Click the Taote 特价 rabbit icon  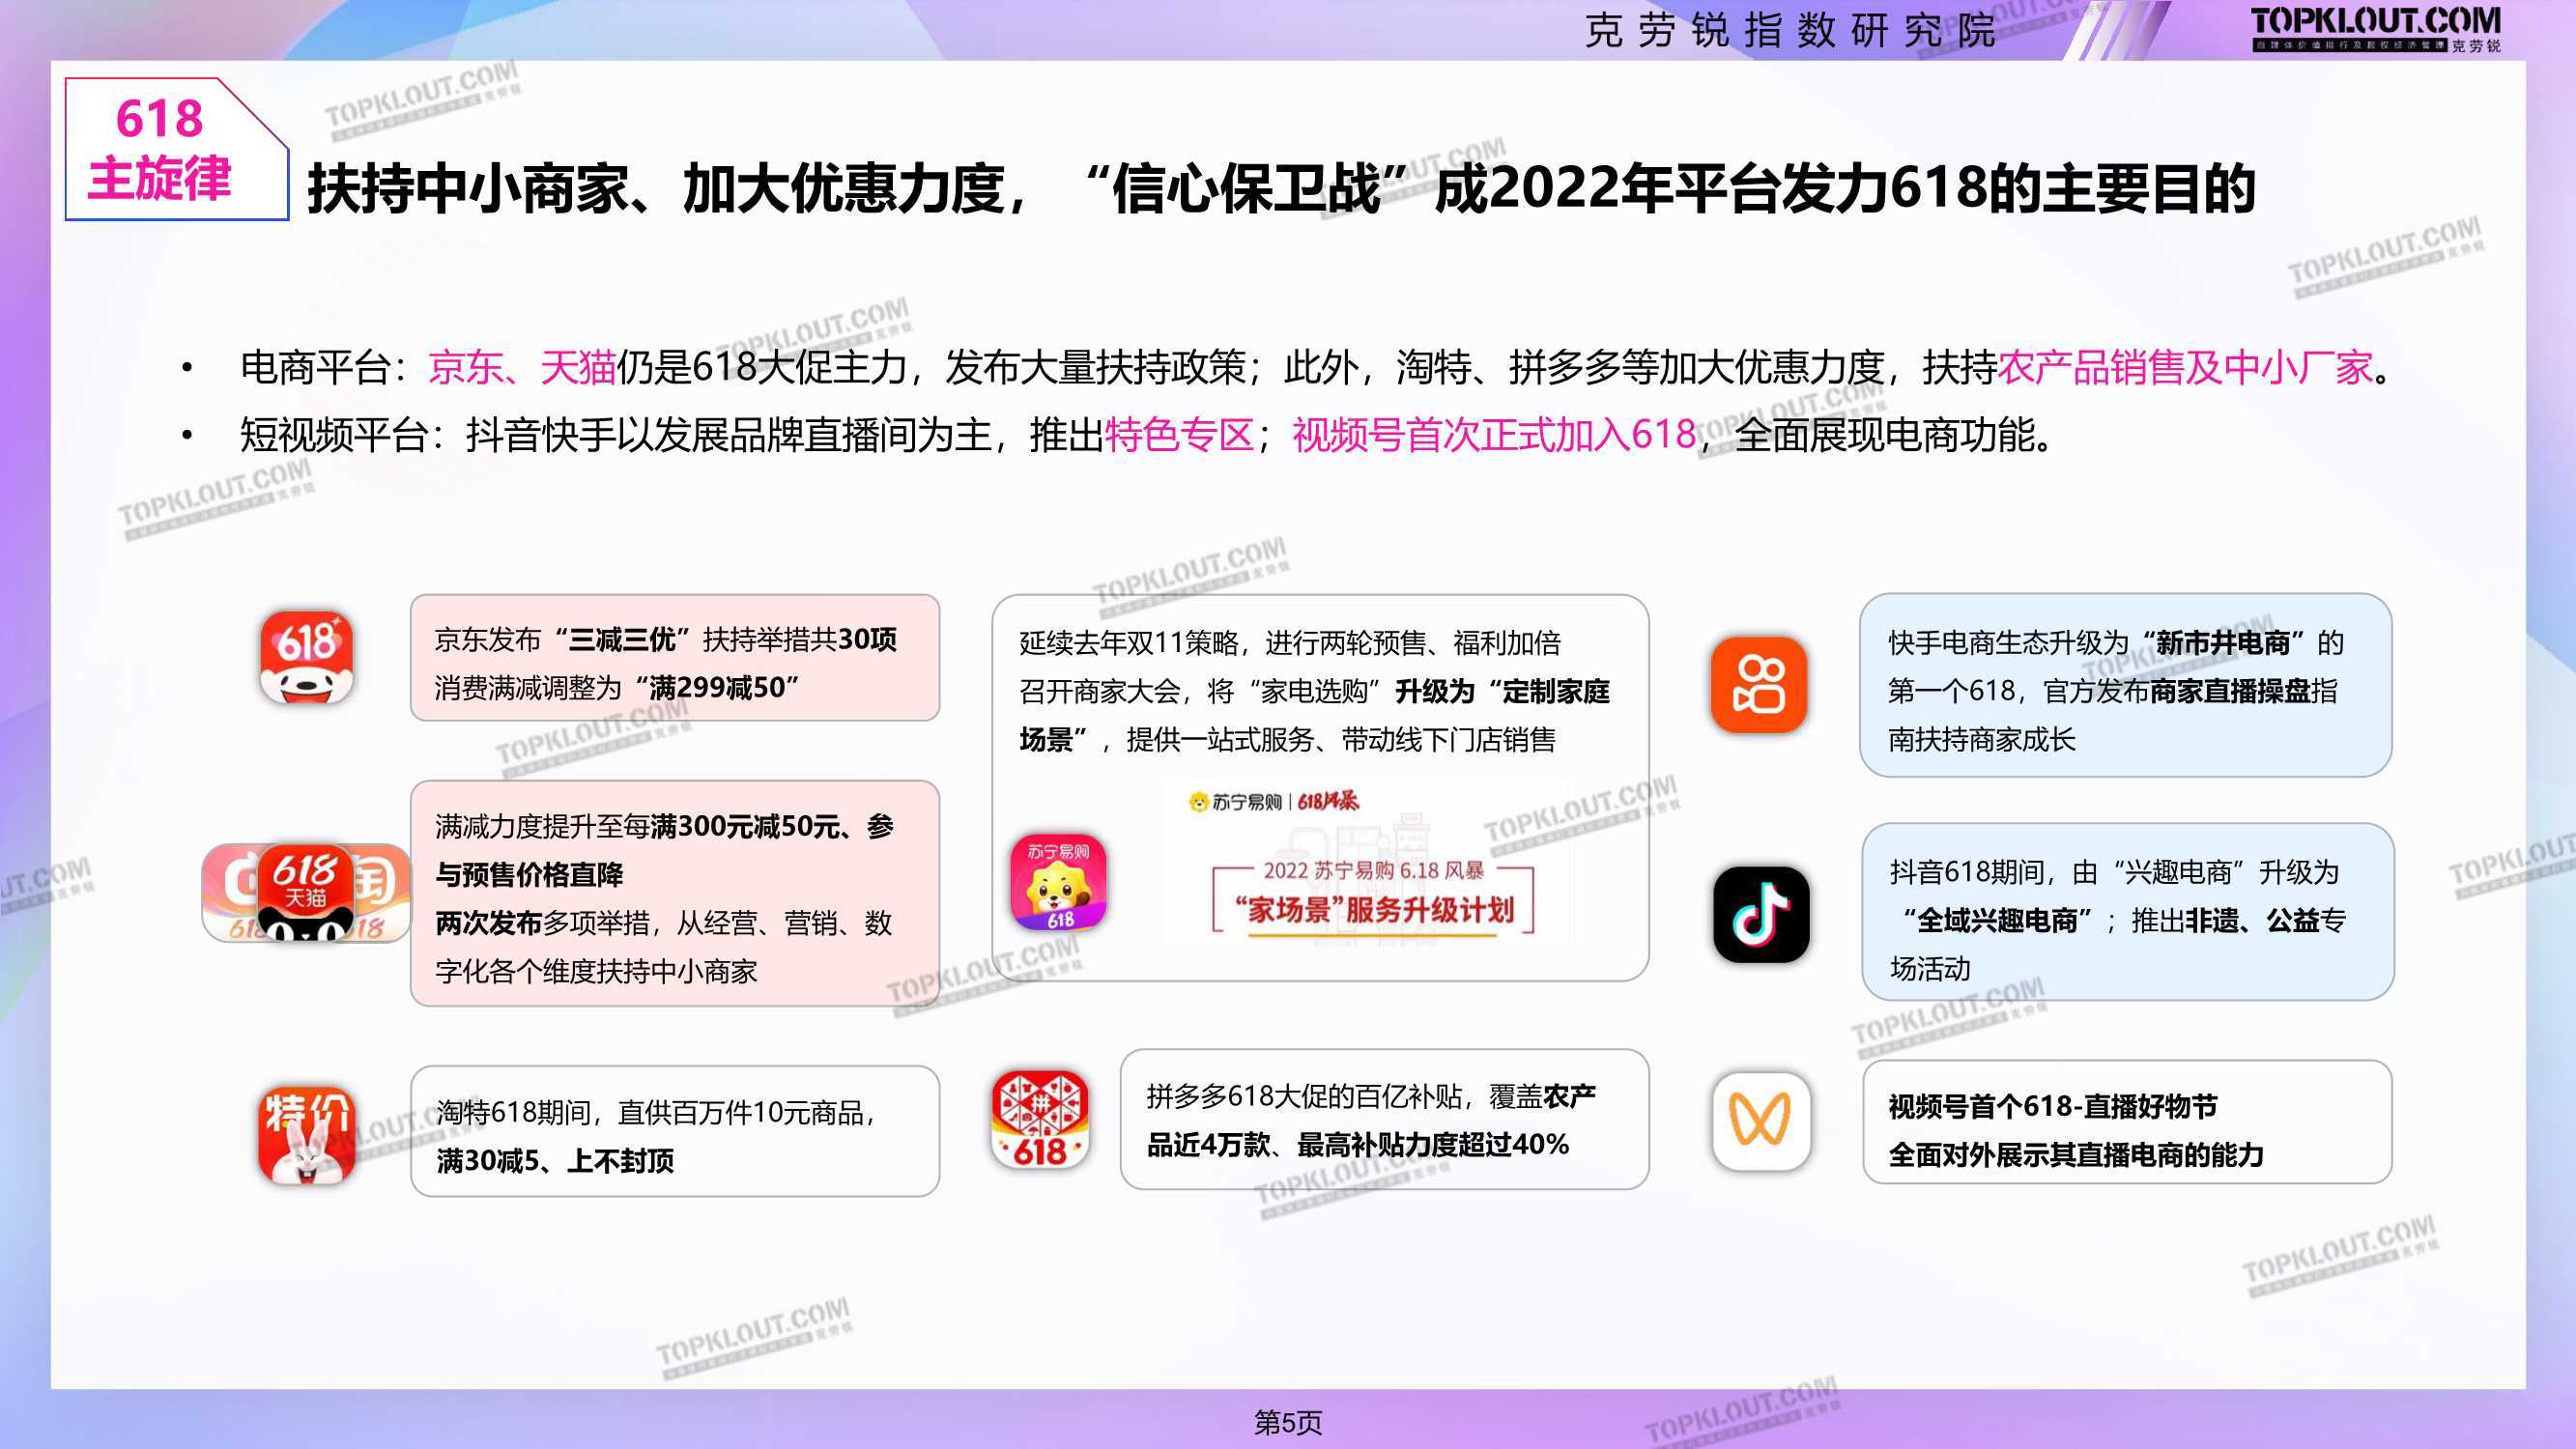(306, 1135)
